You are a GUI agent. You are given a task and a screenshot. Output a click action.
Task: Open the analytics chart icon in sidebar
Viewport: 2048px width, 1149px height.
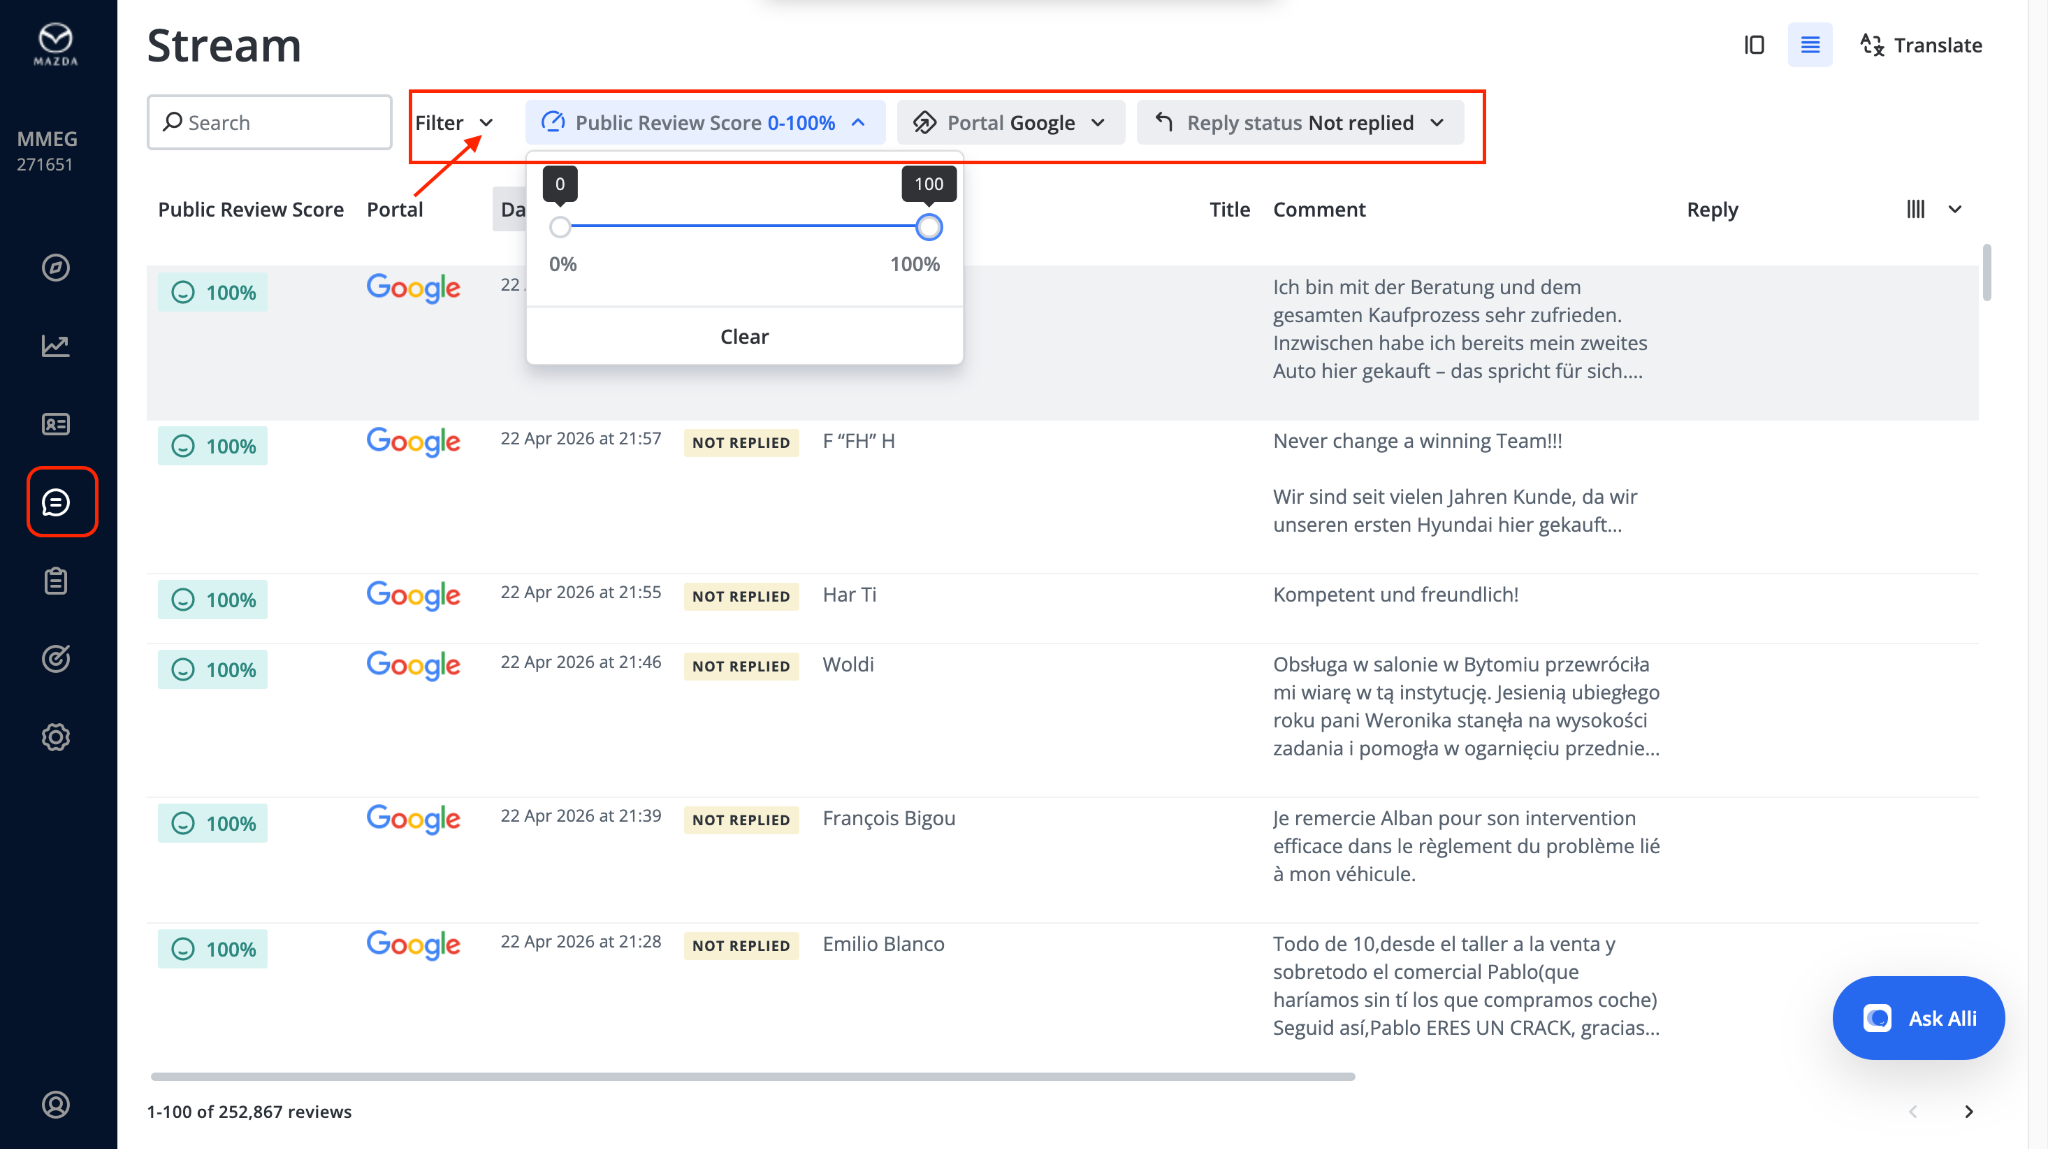(56, 346)
